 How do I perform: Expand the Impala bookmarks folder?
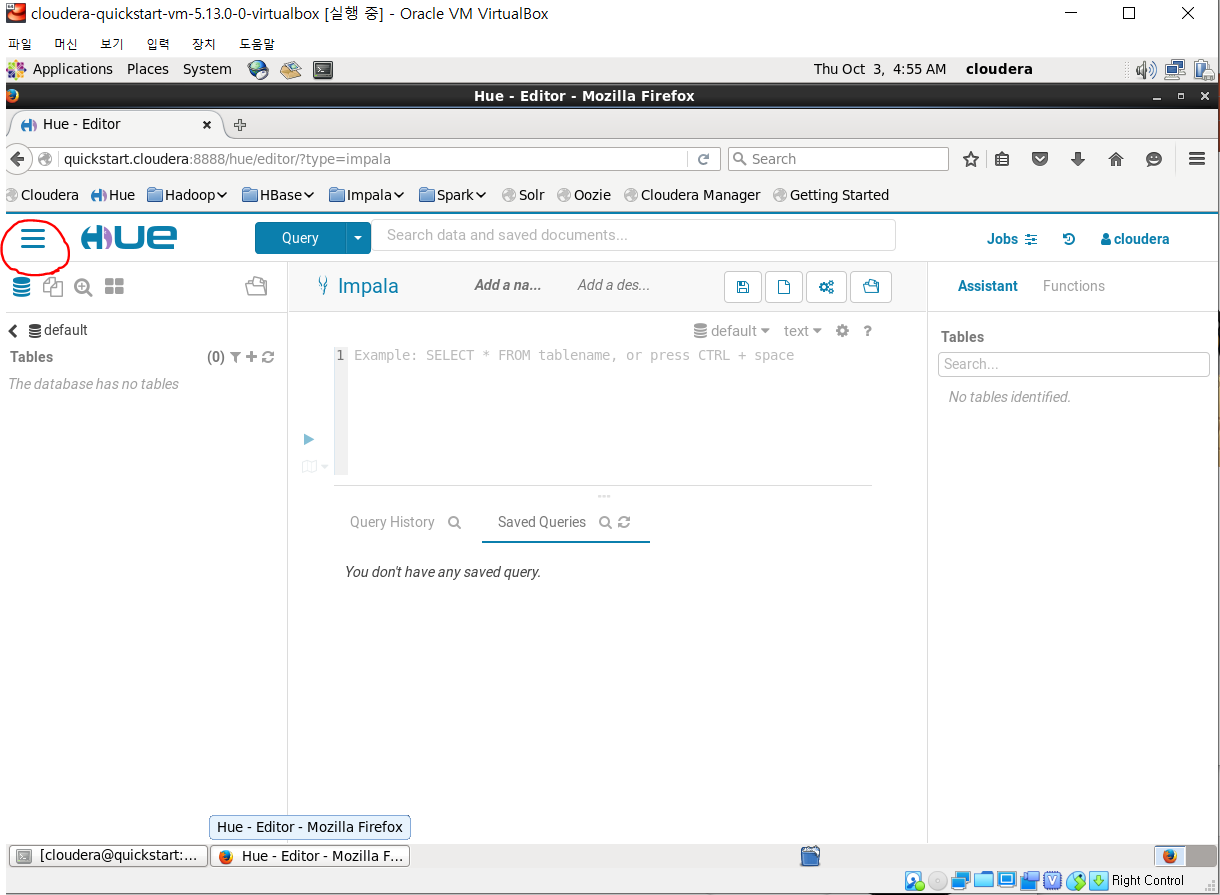(366, 195)
